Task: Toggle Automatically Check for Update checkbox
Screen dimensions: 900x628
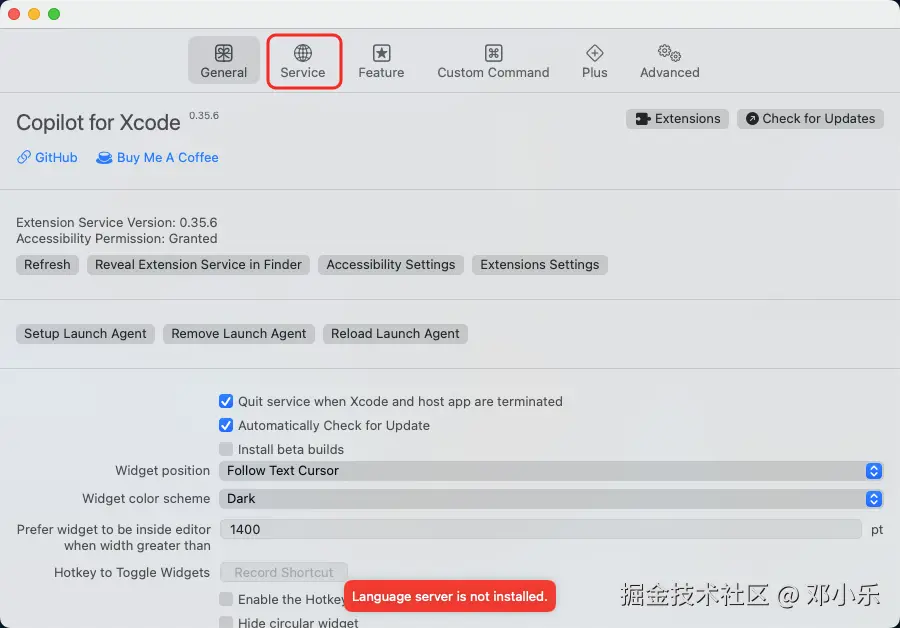Action: [226, 425]
